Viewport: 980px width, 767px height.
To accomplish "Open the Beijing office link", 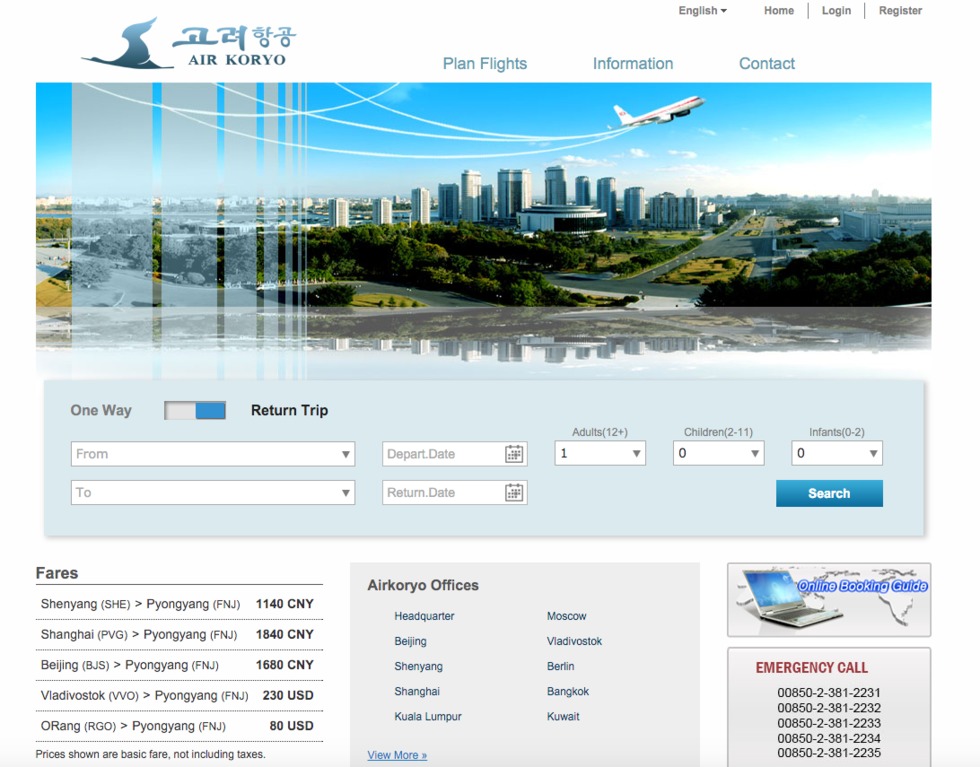I will tap(411, 641).
